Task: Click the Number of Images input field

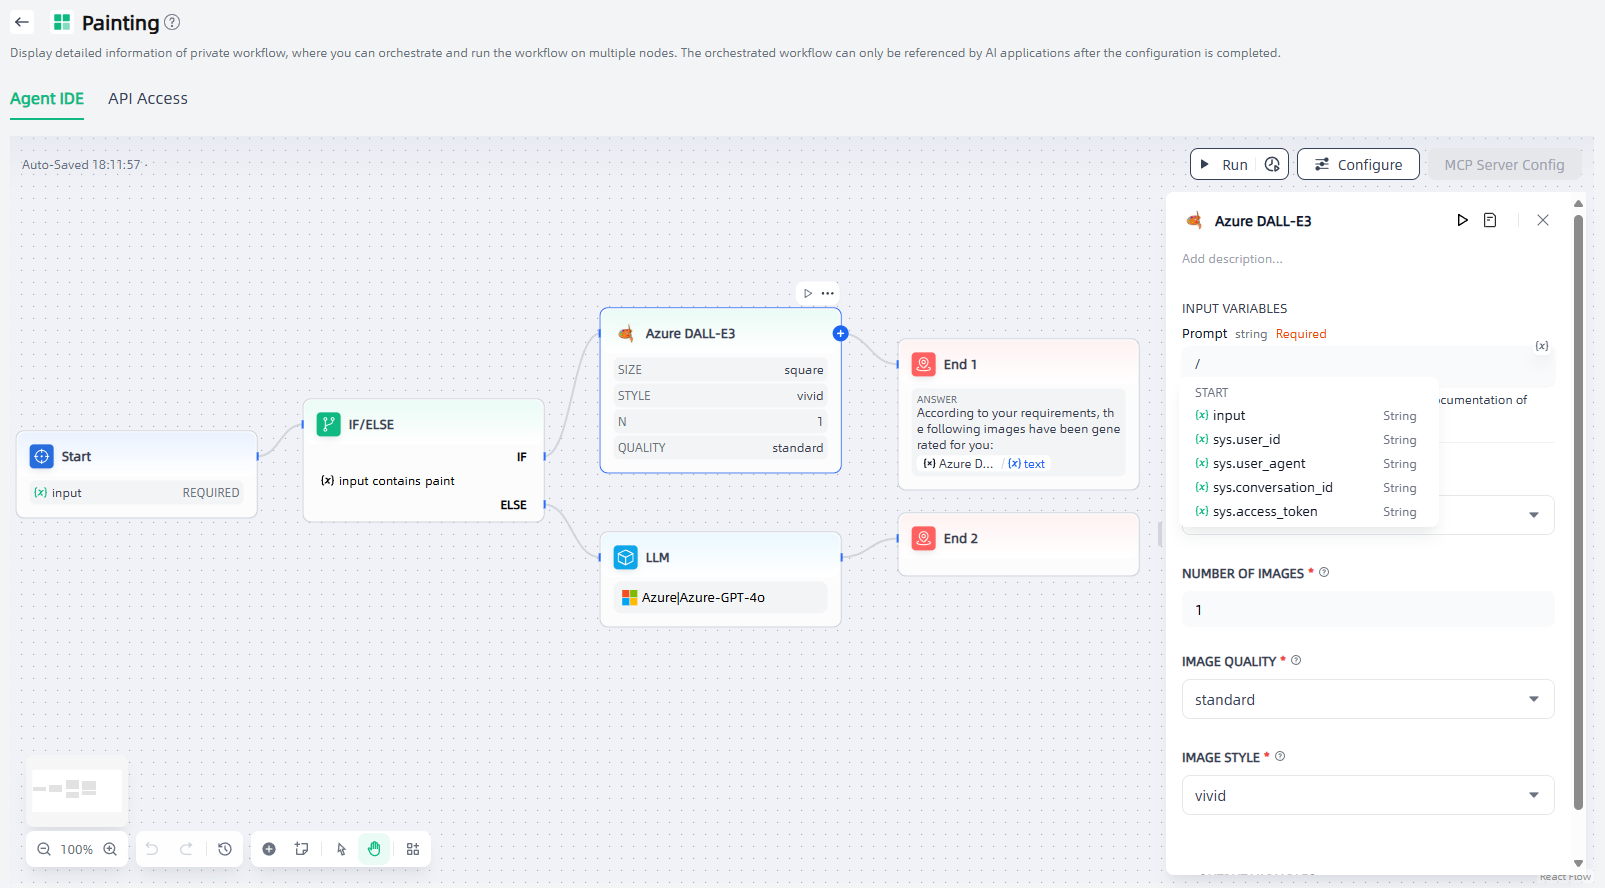Action: click(x=1367, y=609)
